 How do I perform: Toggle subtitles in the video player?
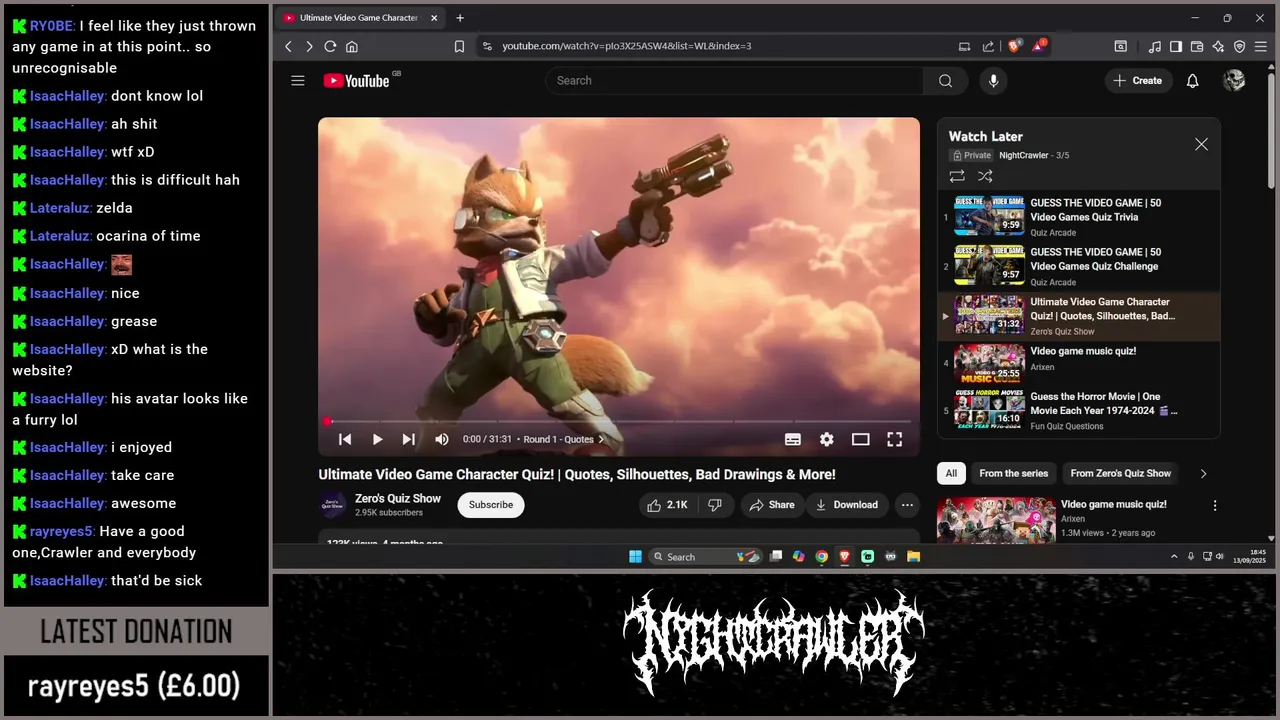793,439
